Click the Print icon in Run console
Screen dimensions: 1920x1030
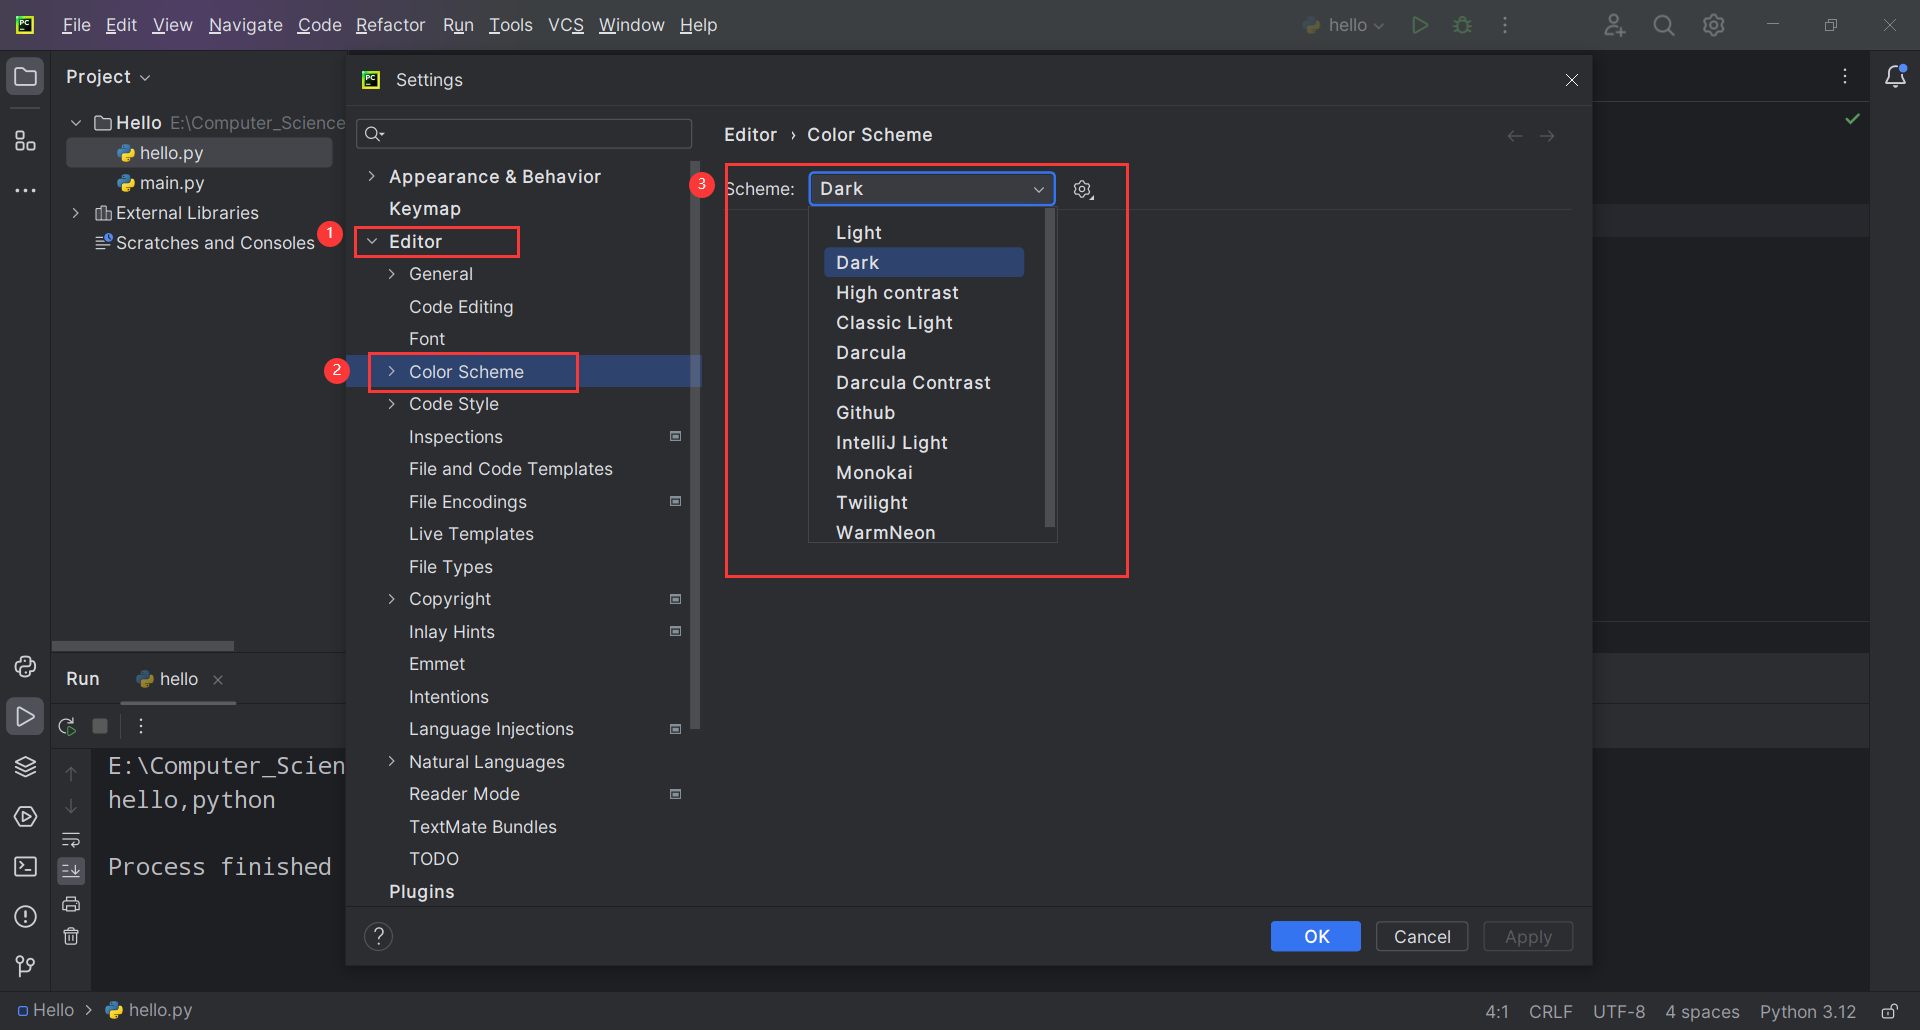71,904
